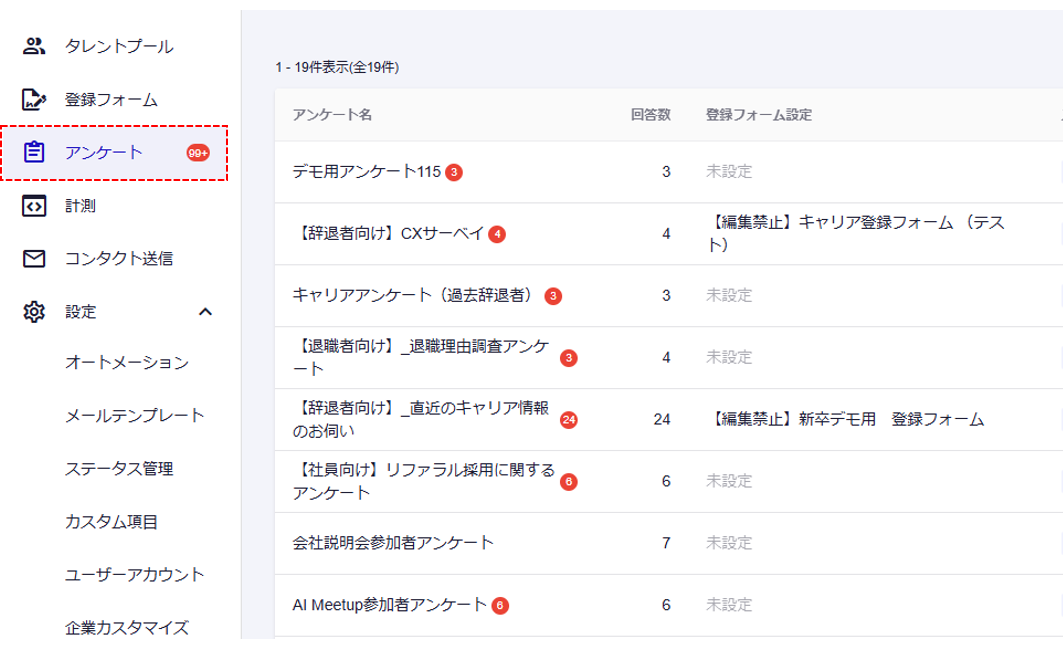The image size is (1063, 652).
Task: Click the gear icon beside 設定
Action: (35, 311)
